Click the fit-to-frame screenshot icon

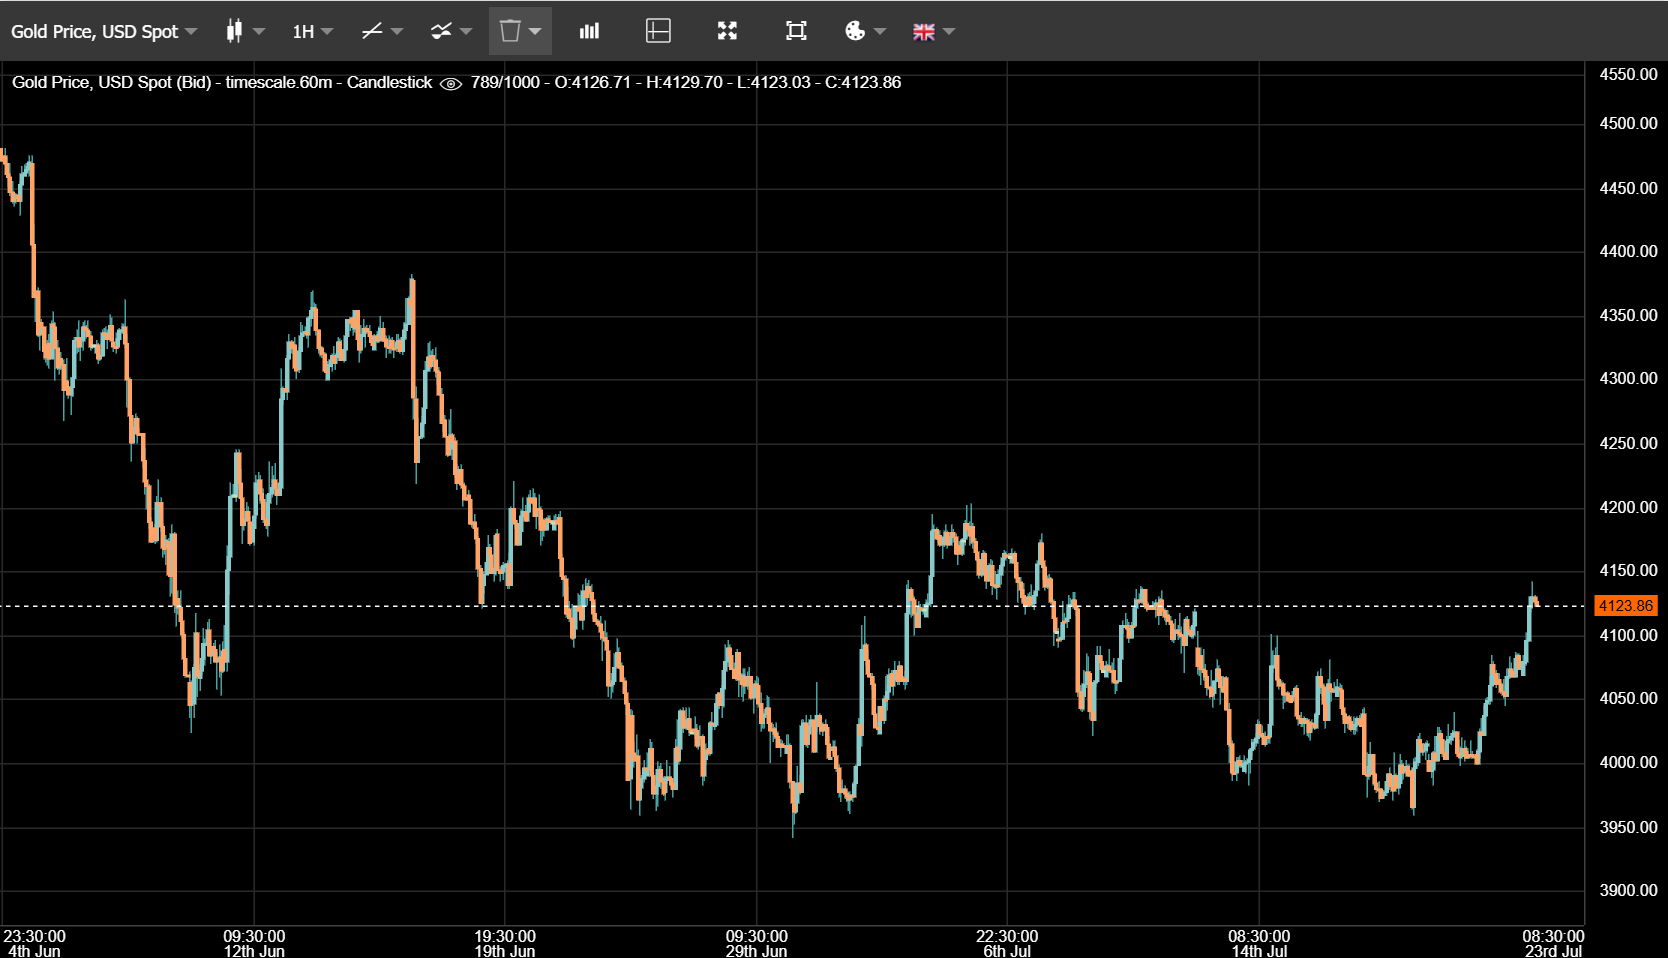click(796, 31)
